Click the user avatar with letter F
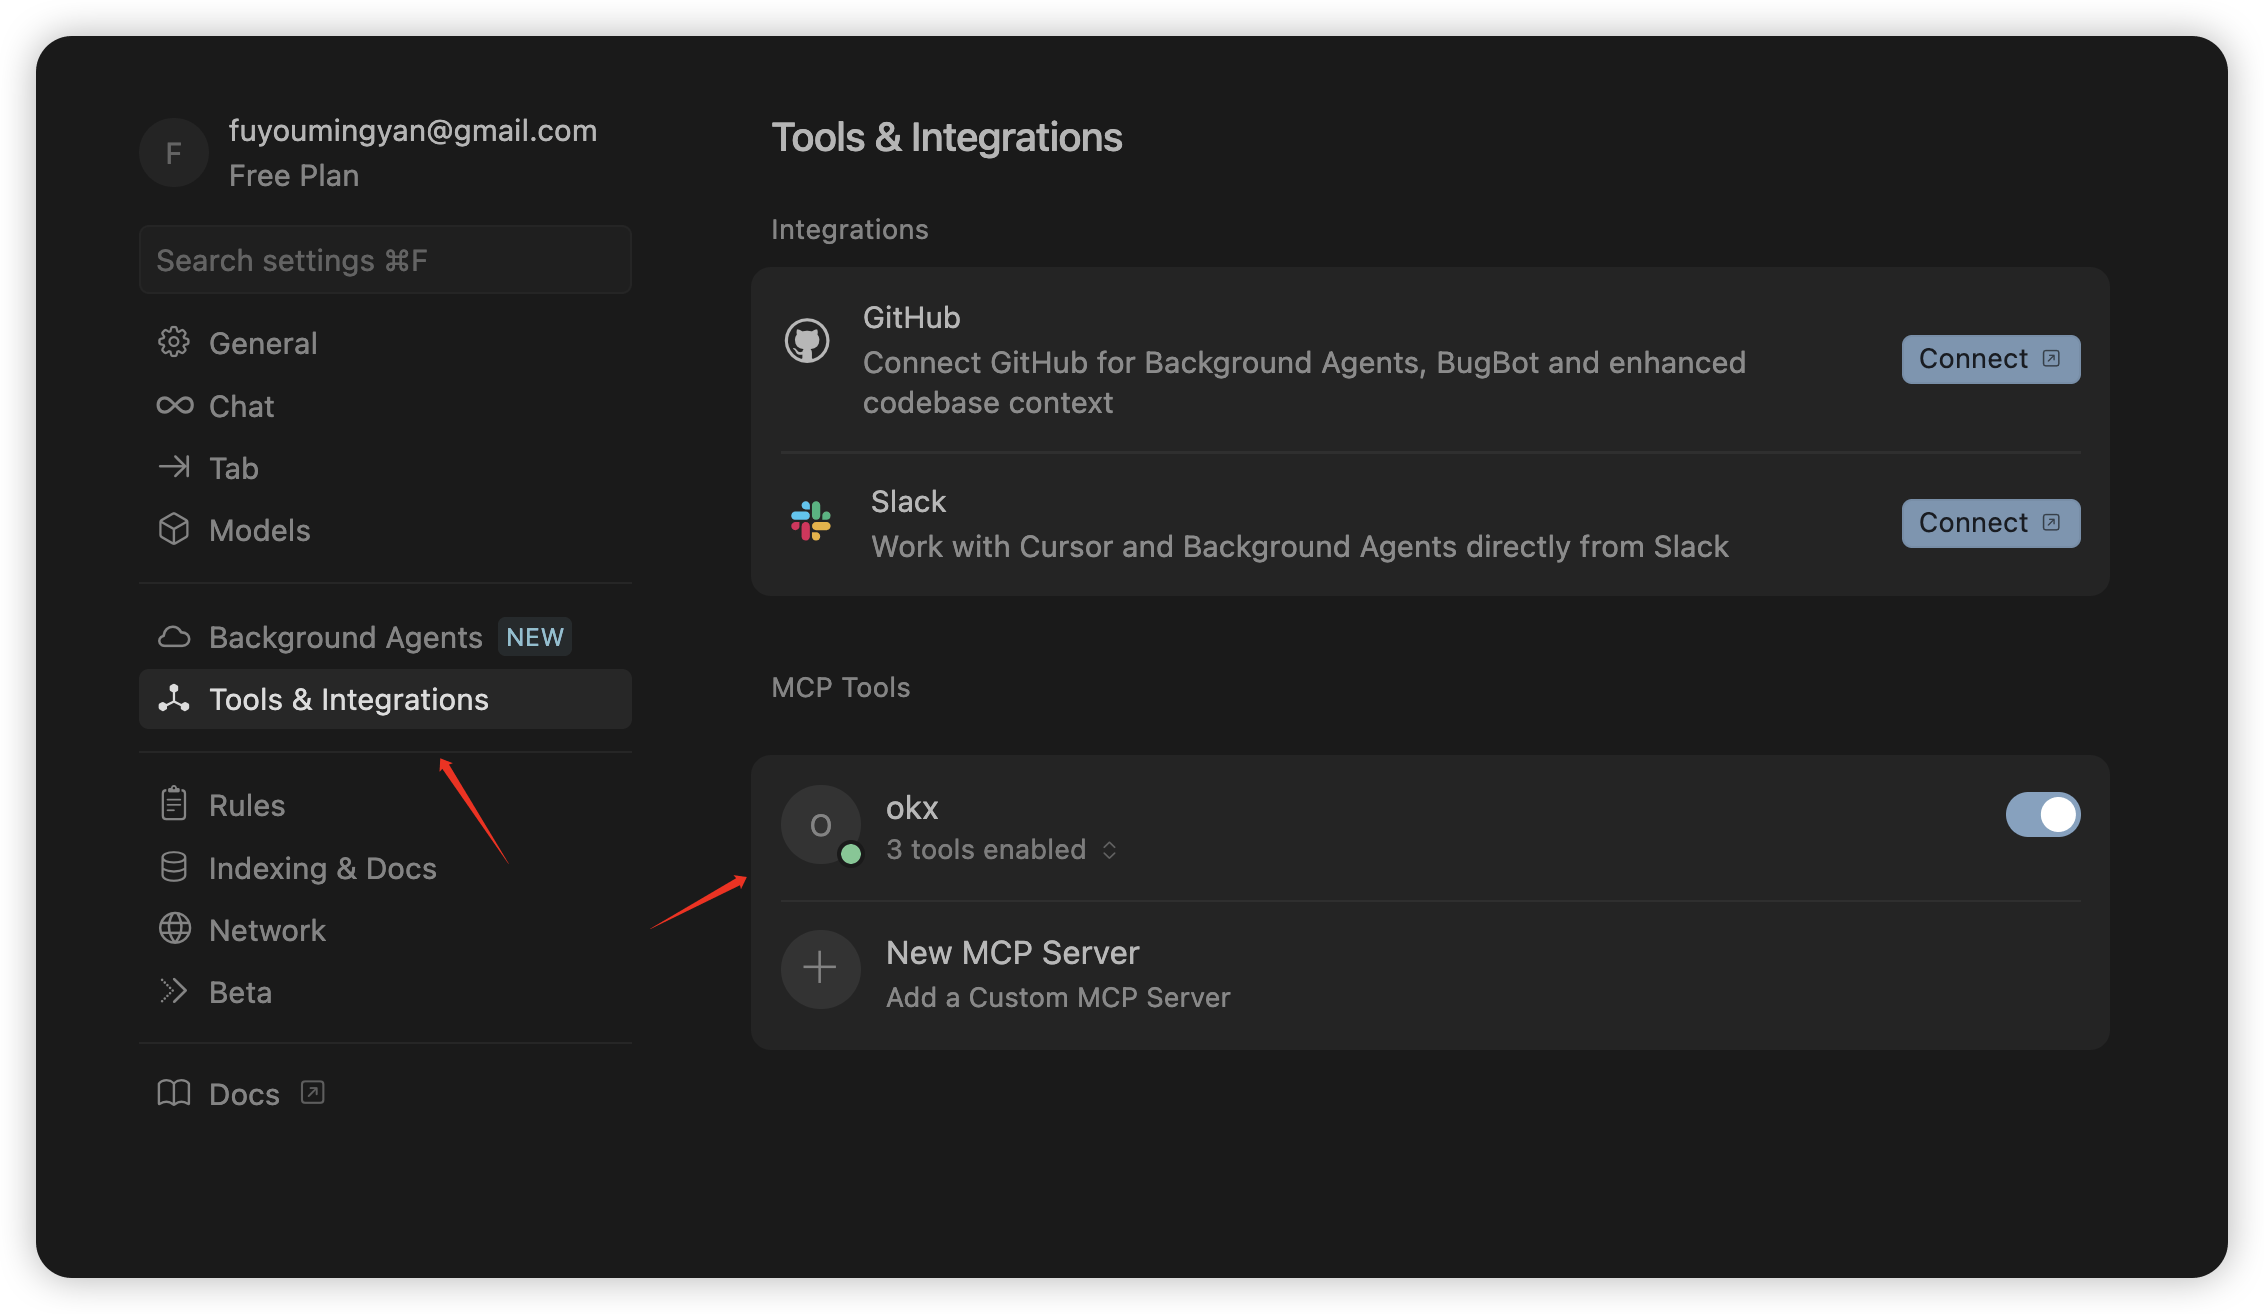 [173, 152]
